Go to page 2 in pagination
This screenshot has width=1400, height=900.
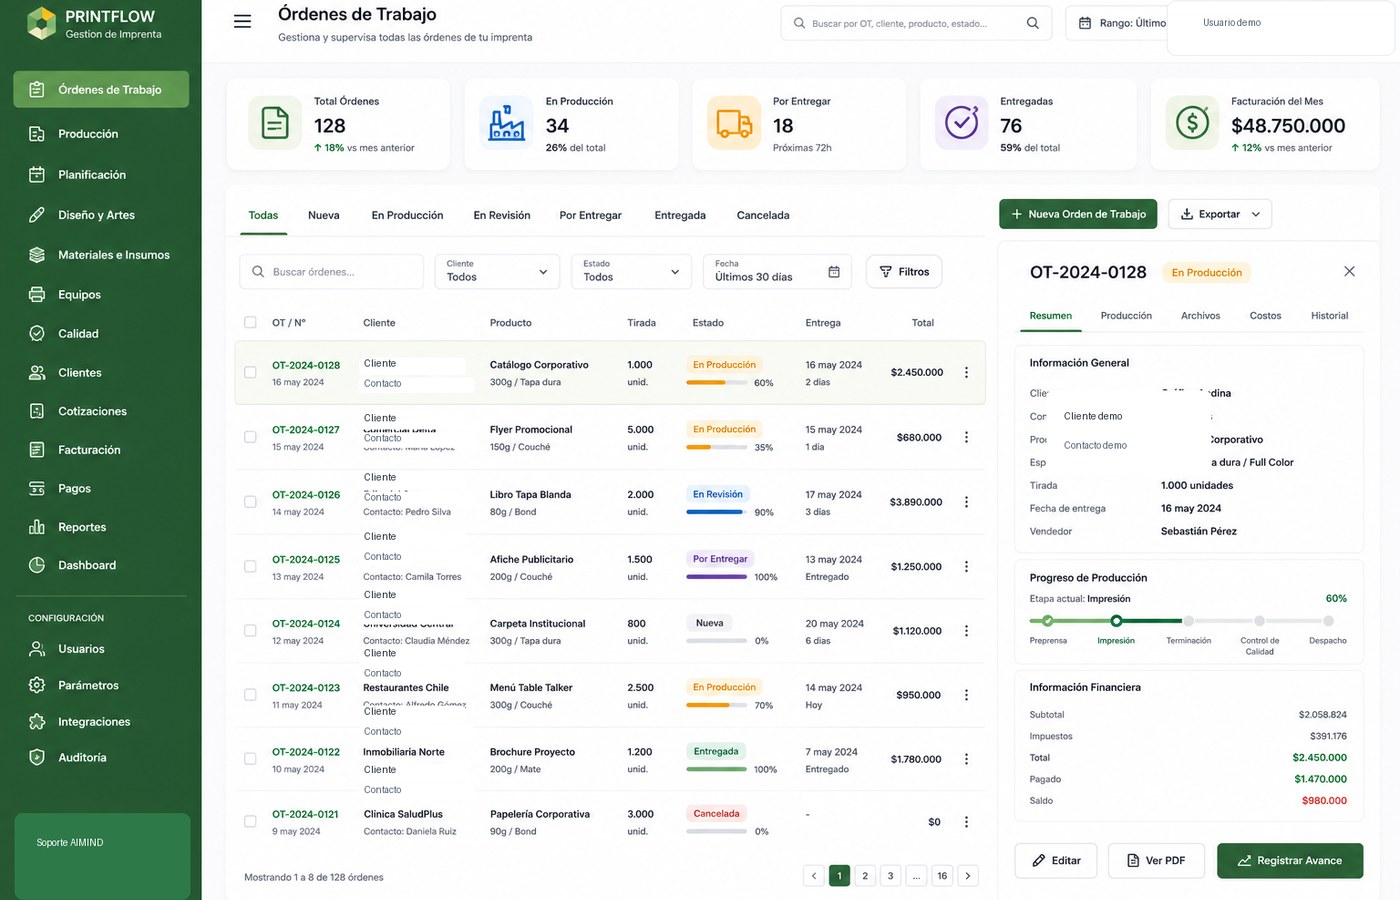coord(865,876)
